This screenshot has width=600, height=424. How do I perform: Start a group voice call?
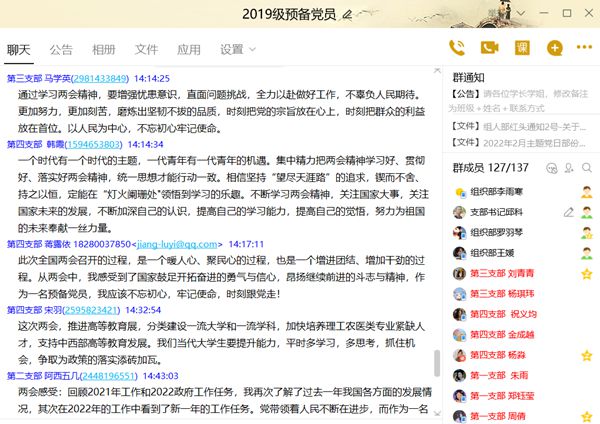point(457,48)
